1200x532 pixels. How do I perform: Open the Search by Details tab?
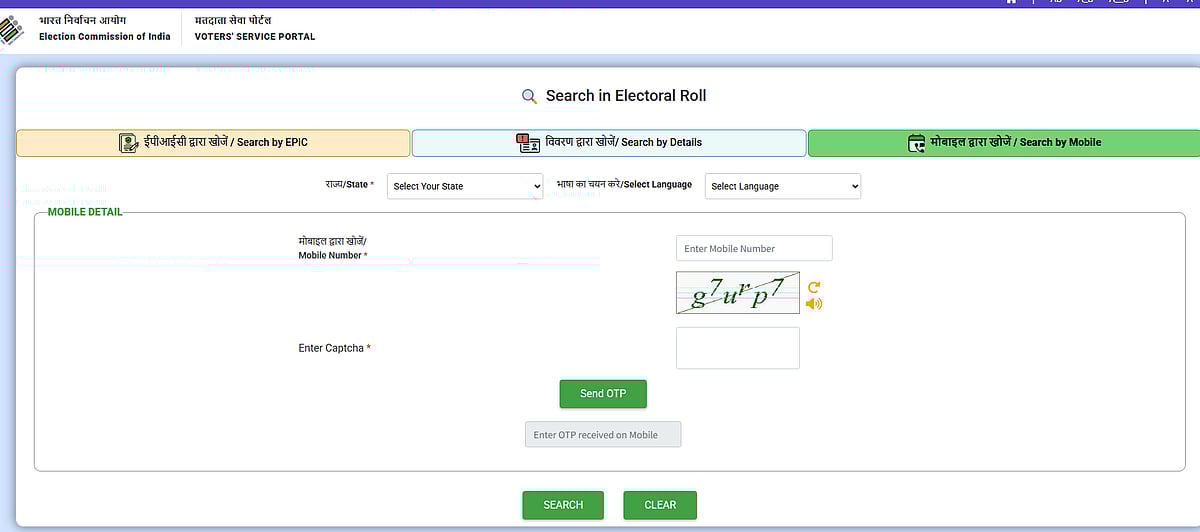coord(609,143)
